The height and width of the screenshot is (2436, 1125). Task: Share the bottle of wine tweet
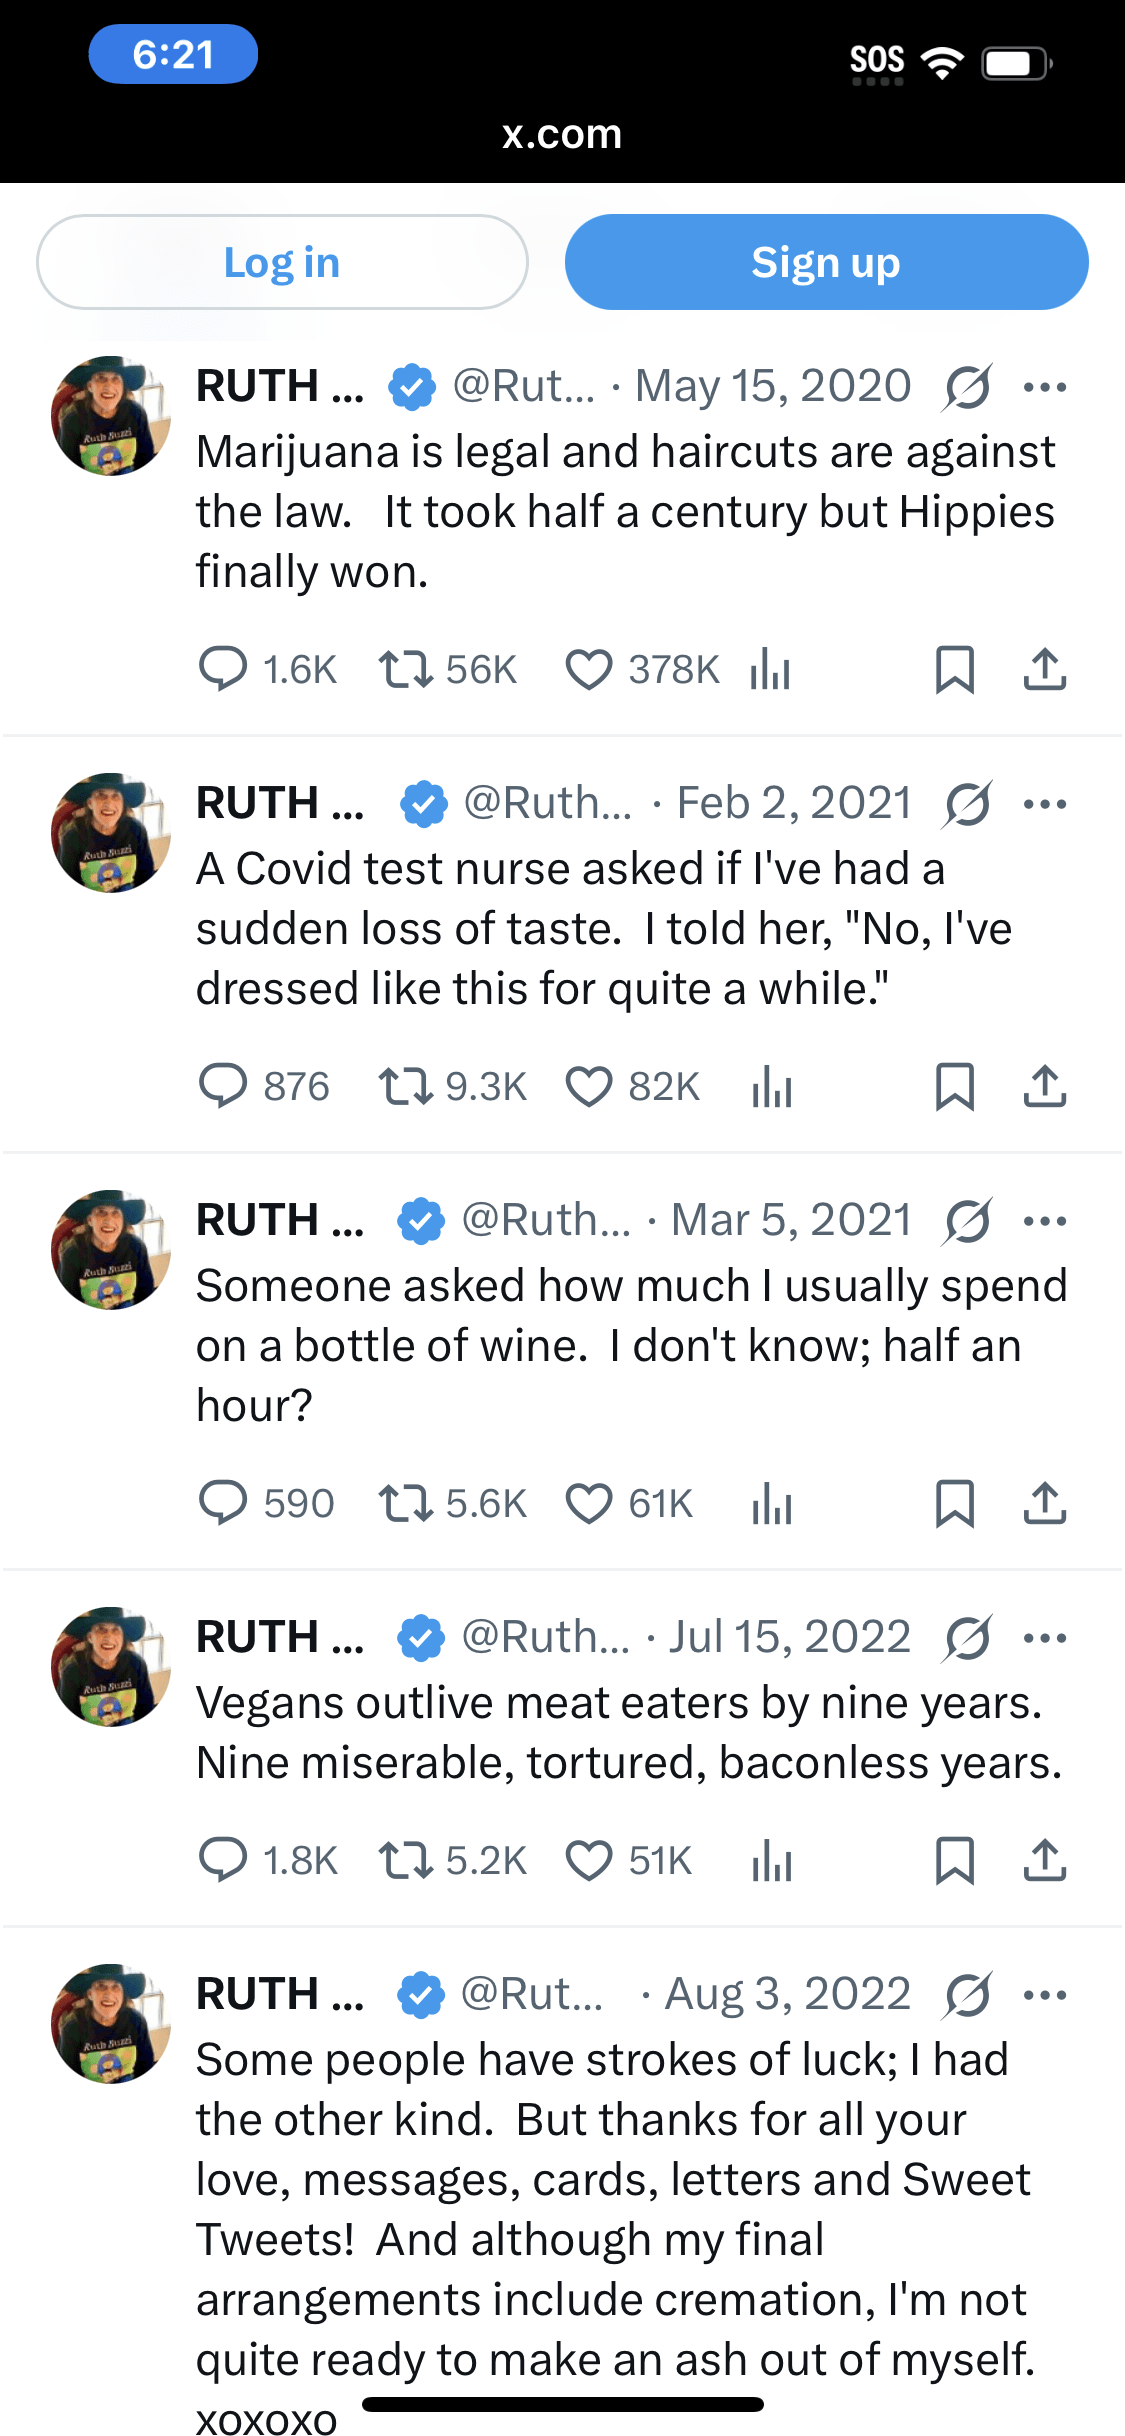(1044, 1503)
